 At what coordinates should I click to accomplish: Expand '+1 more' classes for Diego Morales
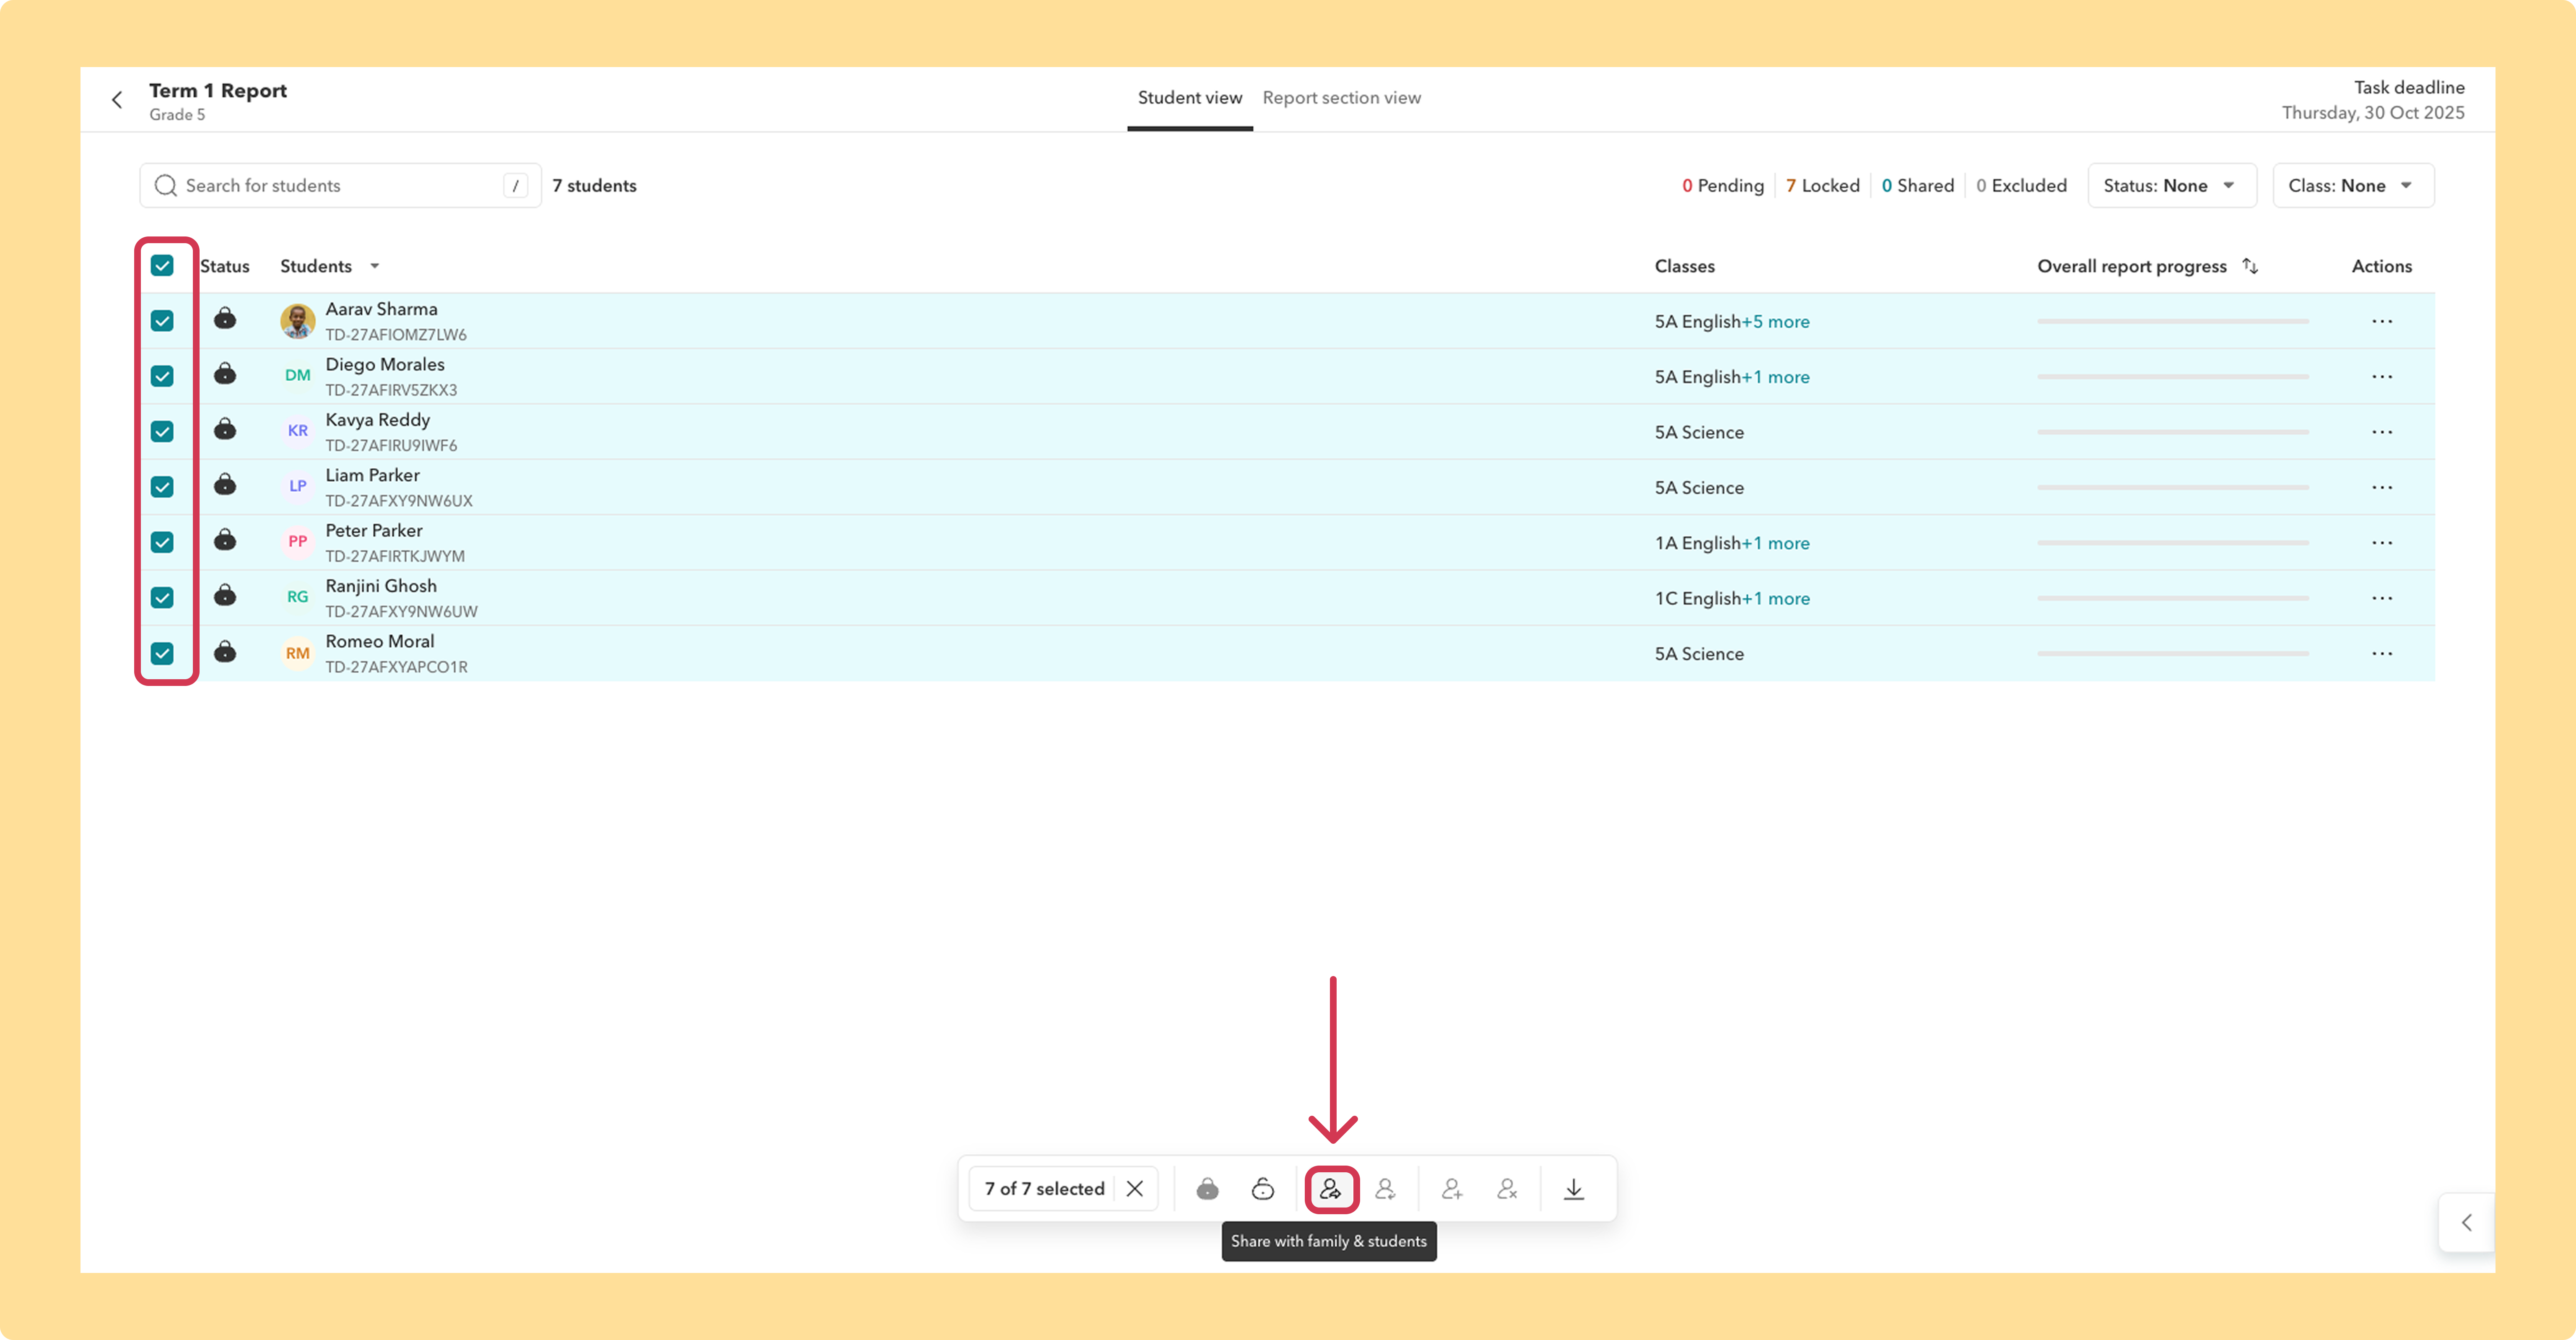coord(1776,377)
